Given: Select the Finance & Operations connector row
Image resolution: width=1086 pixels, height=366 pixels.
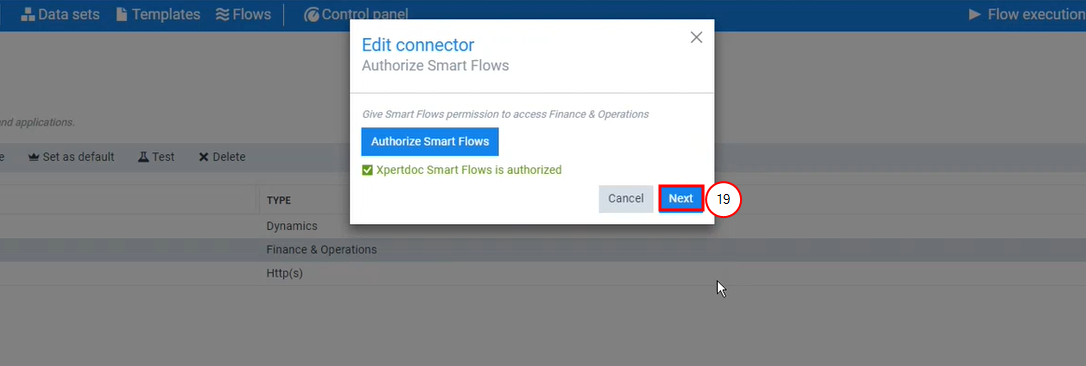Looking at the screenshot, I should (543, 250).
